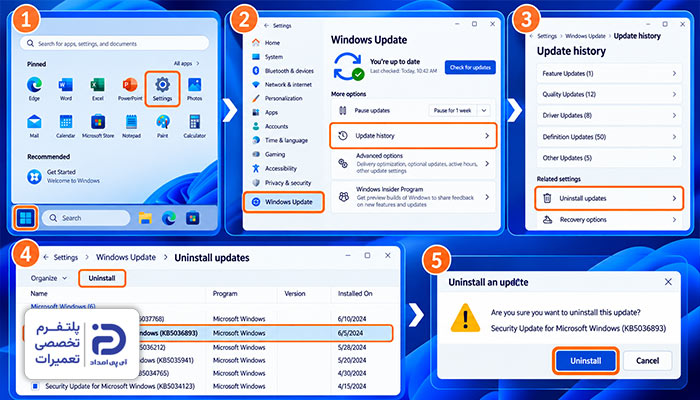This screenshot has width=700, height=400.
Task: Select the row for Security Update KB5034123
Action: pyautogui.click(x=209, y=386)
